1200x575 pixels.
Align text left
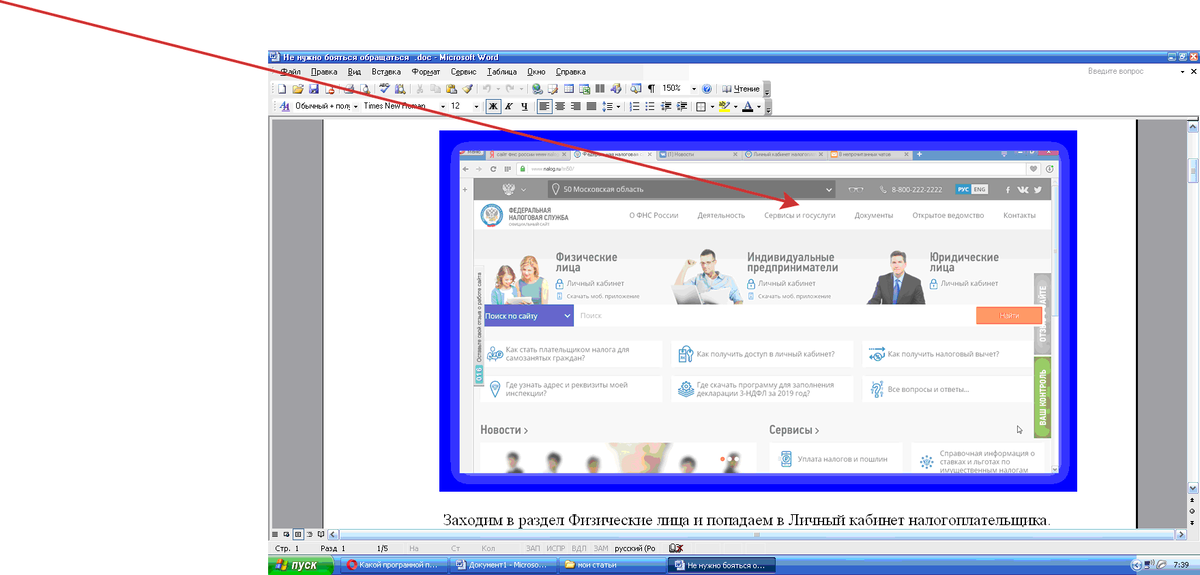point(544,106)
